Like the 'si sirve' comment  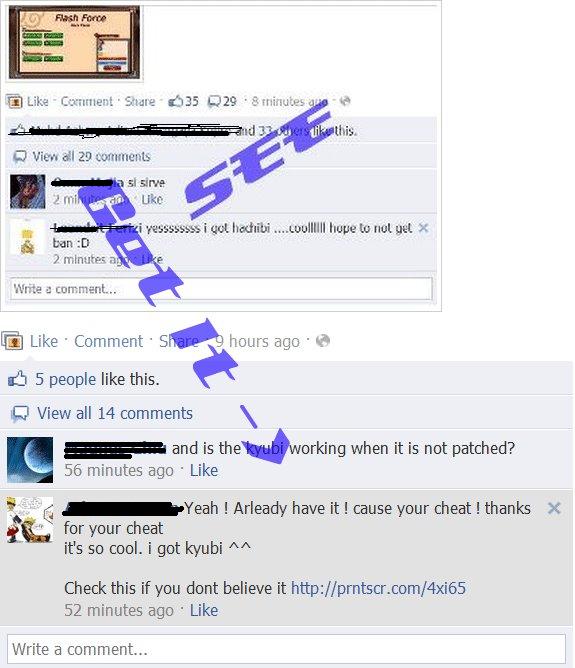pos(152,199)
